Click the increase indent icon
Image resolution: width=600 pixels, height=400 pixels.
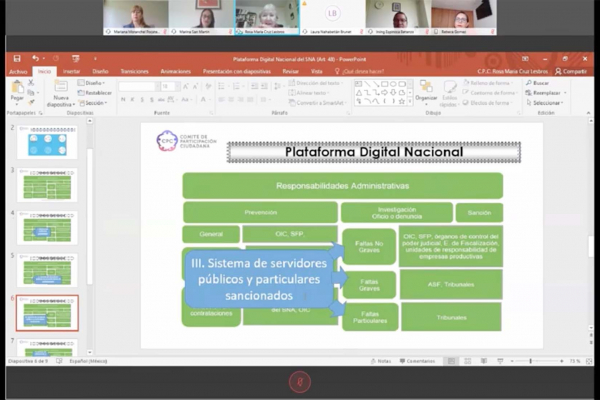(x=264, y=87)
